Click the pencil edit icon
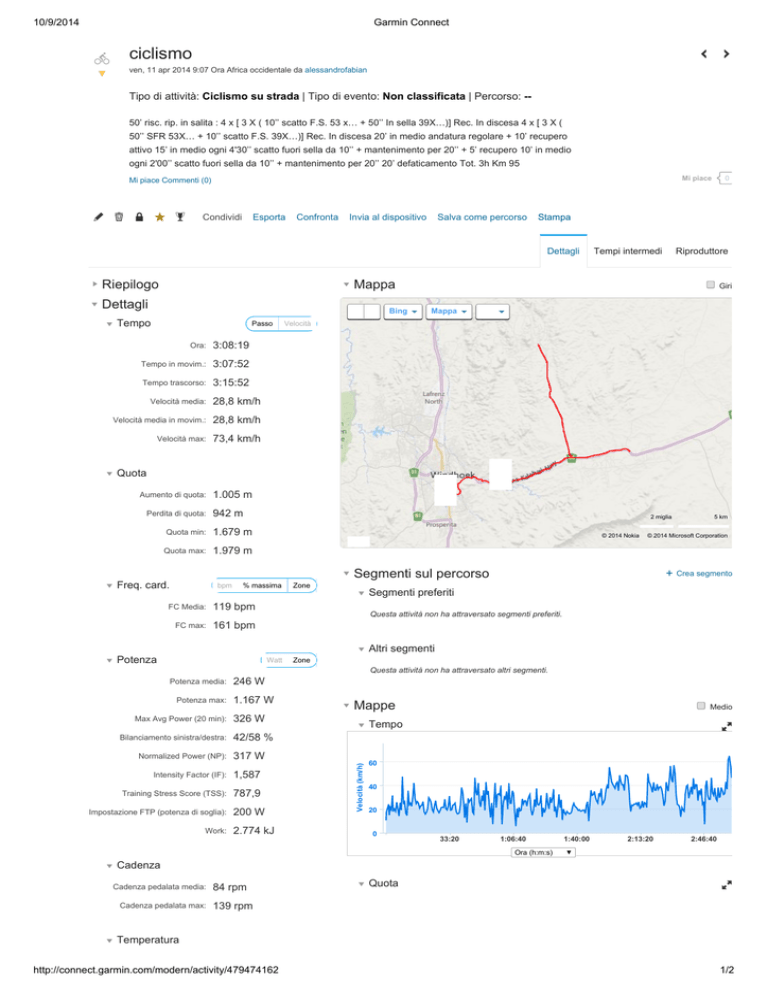Image resolution: width=768 pixels, height=994 pixels. click(98, 217)
